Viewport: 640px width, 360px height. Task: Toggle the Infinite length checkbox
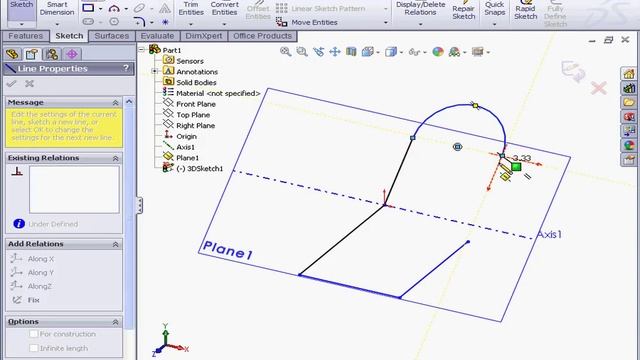pyautogui.click(x=34, y=348)
